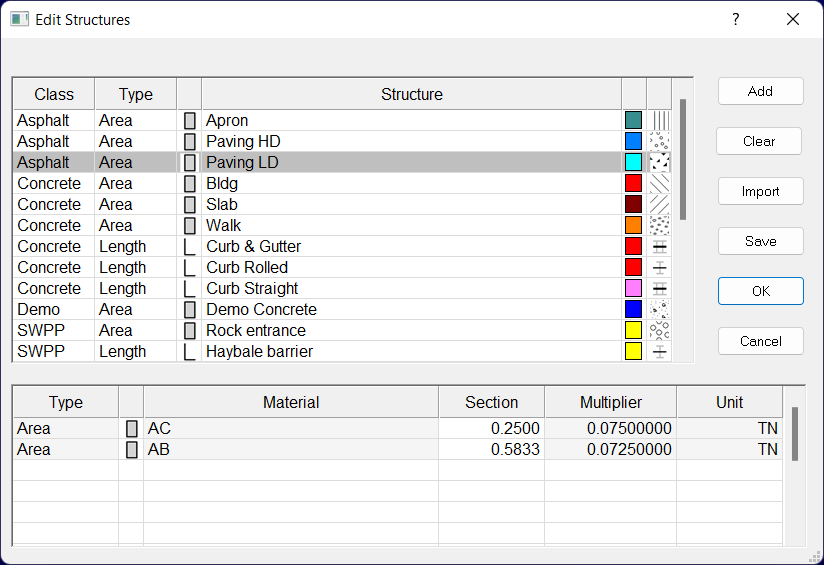824x565 pixels.
Task: Click the pattern icon for Paving HD
Action: pyautogui.click(x=659, y=142)
